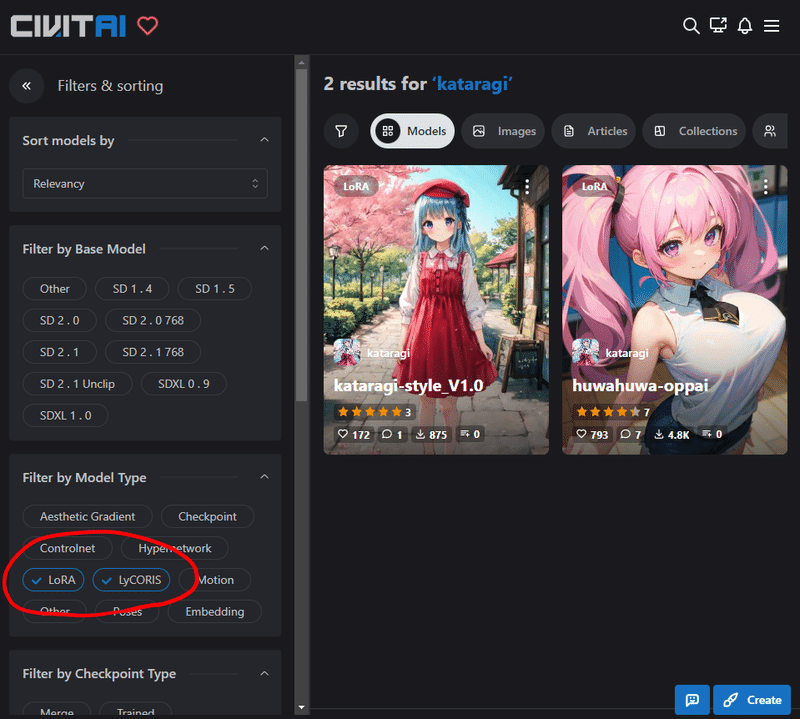Click the chat feedback button at bottom

click(x=692, y=700)
